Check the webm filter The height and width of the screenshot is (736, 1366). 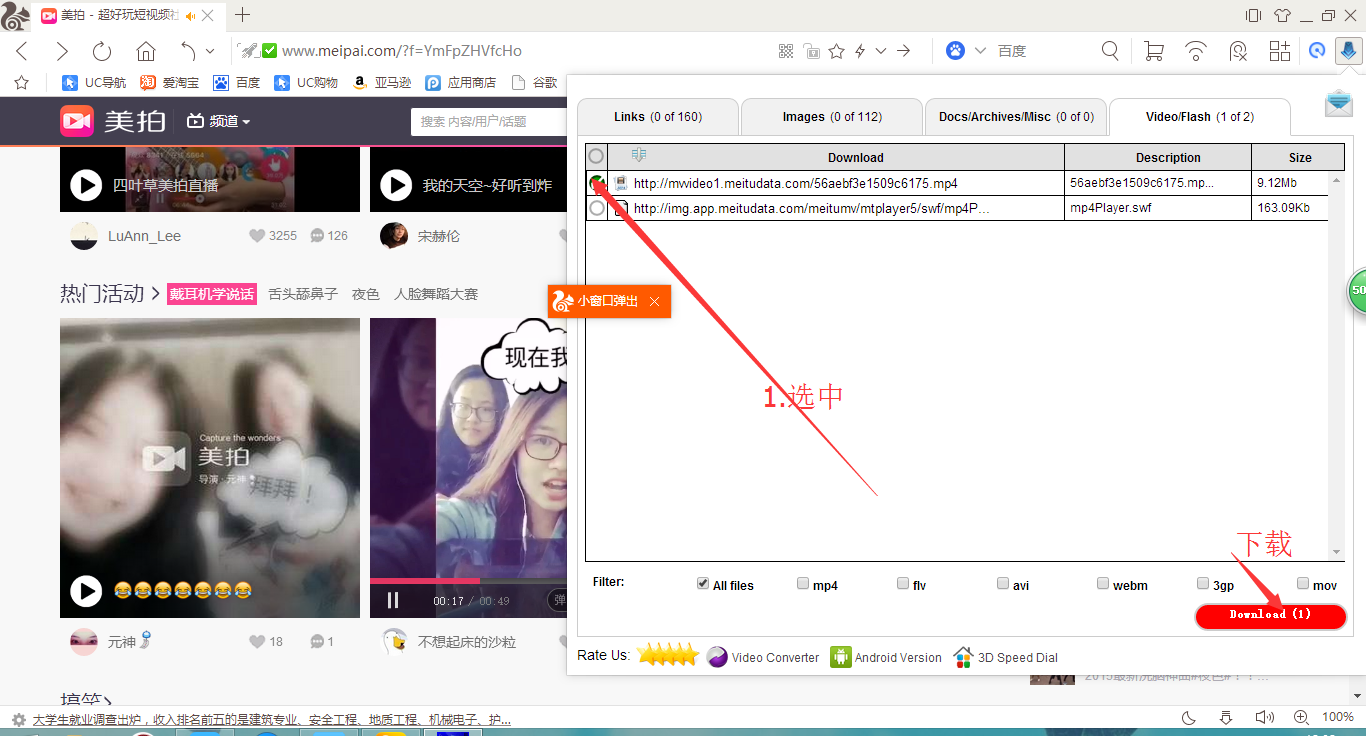click(x=1102, y=584)
